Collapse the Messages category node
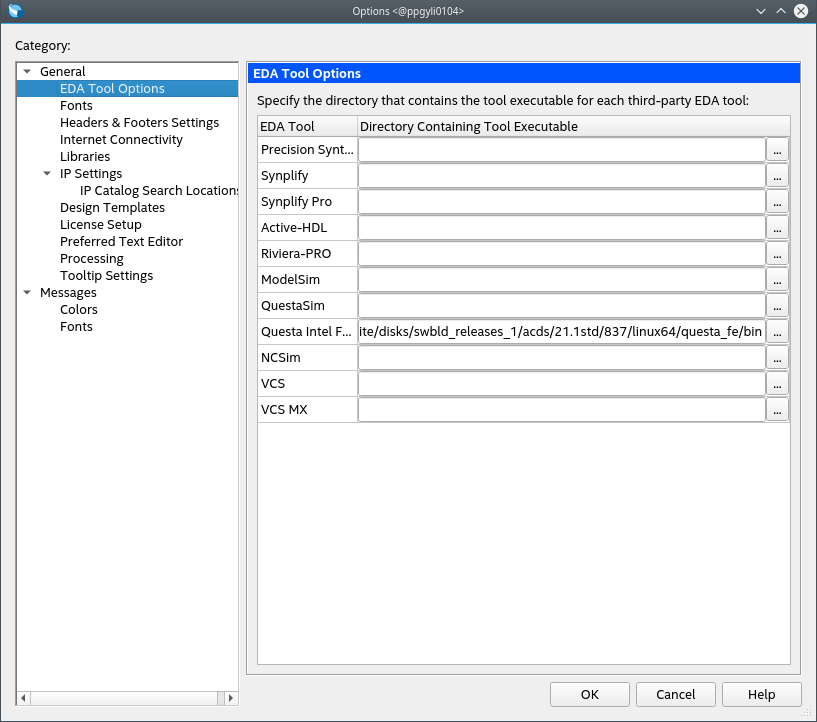Viewport: 817px width, 722px height. pyautogui.click(x=26, y=293)
